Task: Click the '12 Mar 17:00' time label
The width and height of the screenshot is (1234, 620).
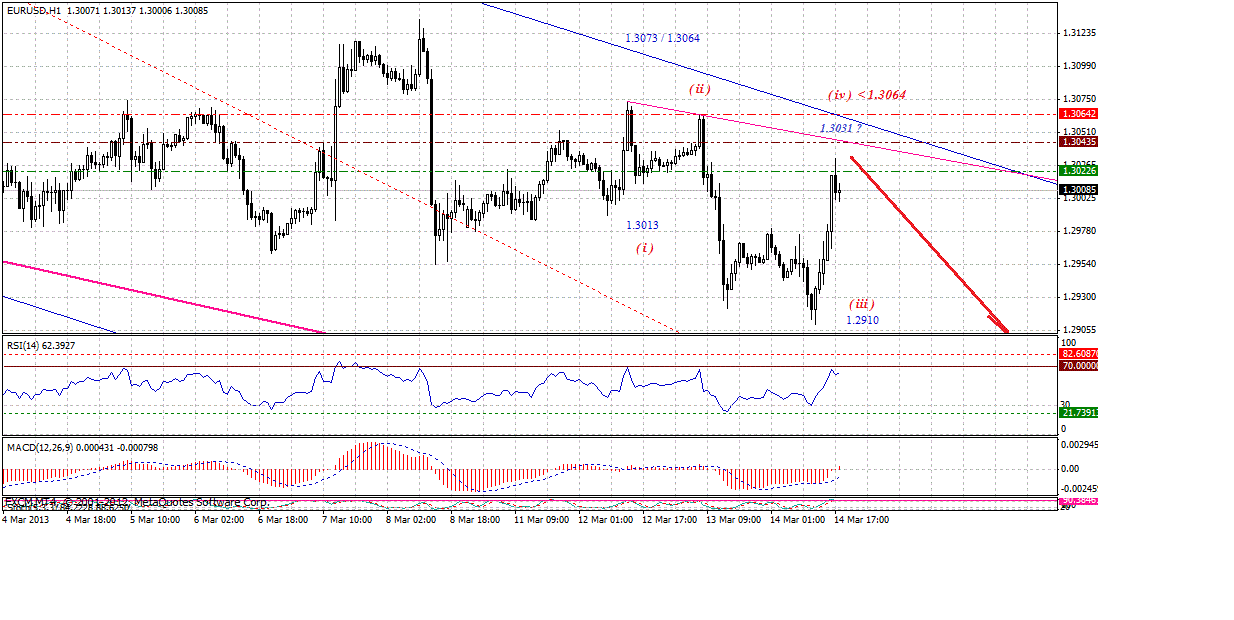Action: point(672,520)
